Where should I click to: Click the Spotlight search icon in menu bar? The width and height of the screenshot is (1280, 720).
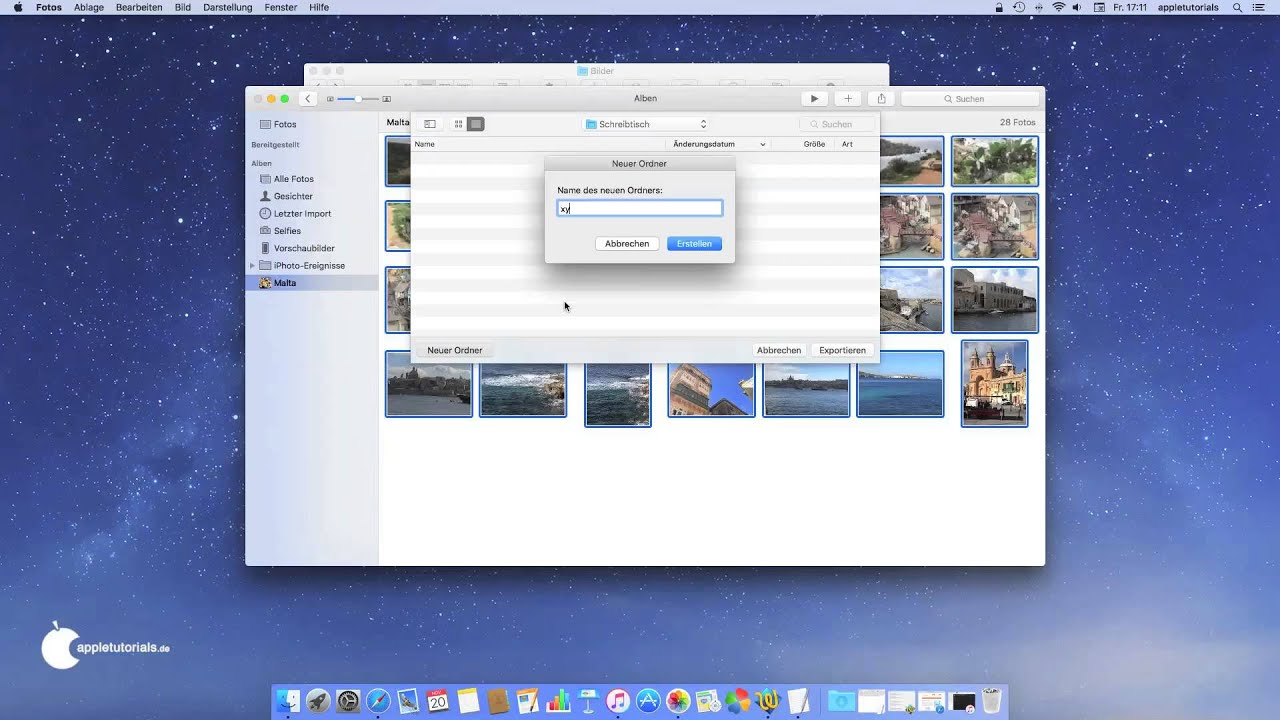[x=1236, y=7]
